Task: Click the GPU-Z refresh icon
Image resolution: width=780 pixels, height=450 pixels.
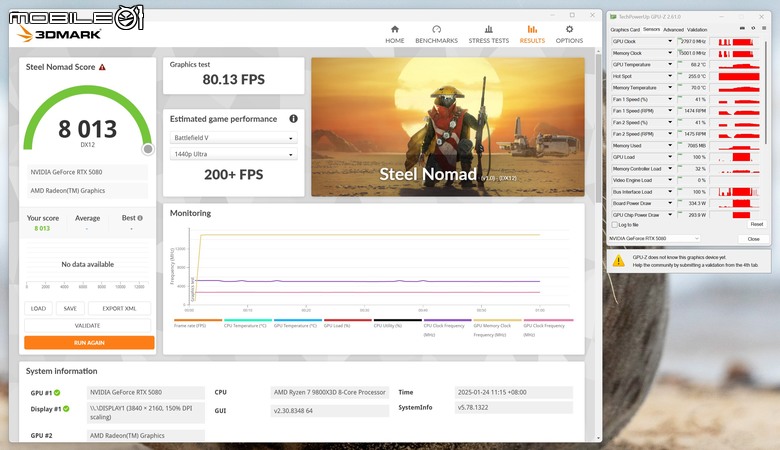Action: point(753,28)
